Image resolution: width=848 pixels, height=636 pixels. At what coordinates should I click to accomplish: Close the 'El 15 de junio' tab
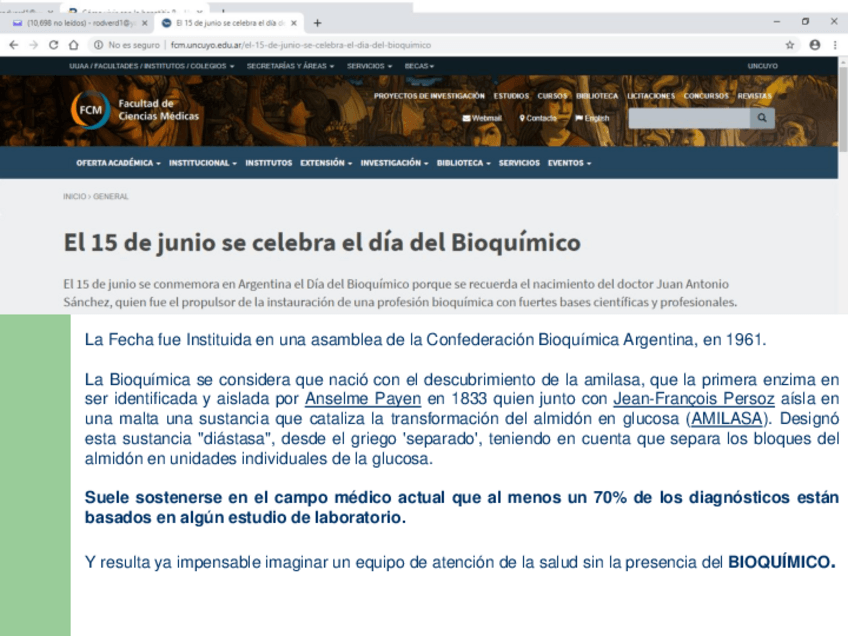(294, 23)
